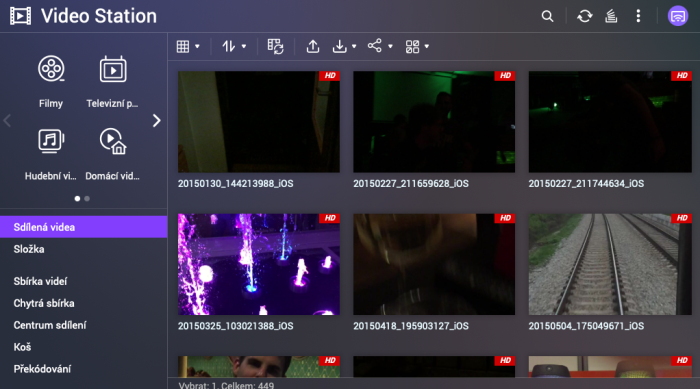Open the background tasks stack icon

pos(611,17)
